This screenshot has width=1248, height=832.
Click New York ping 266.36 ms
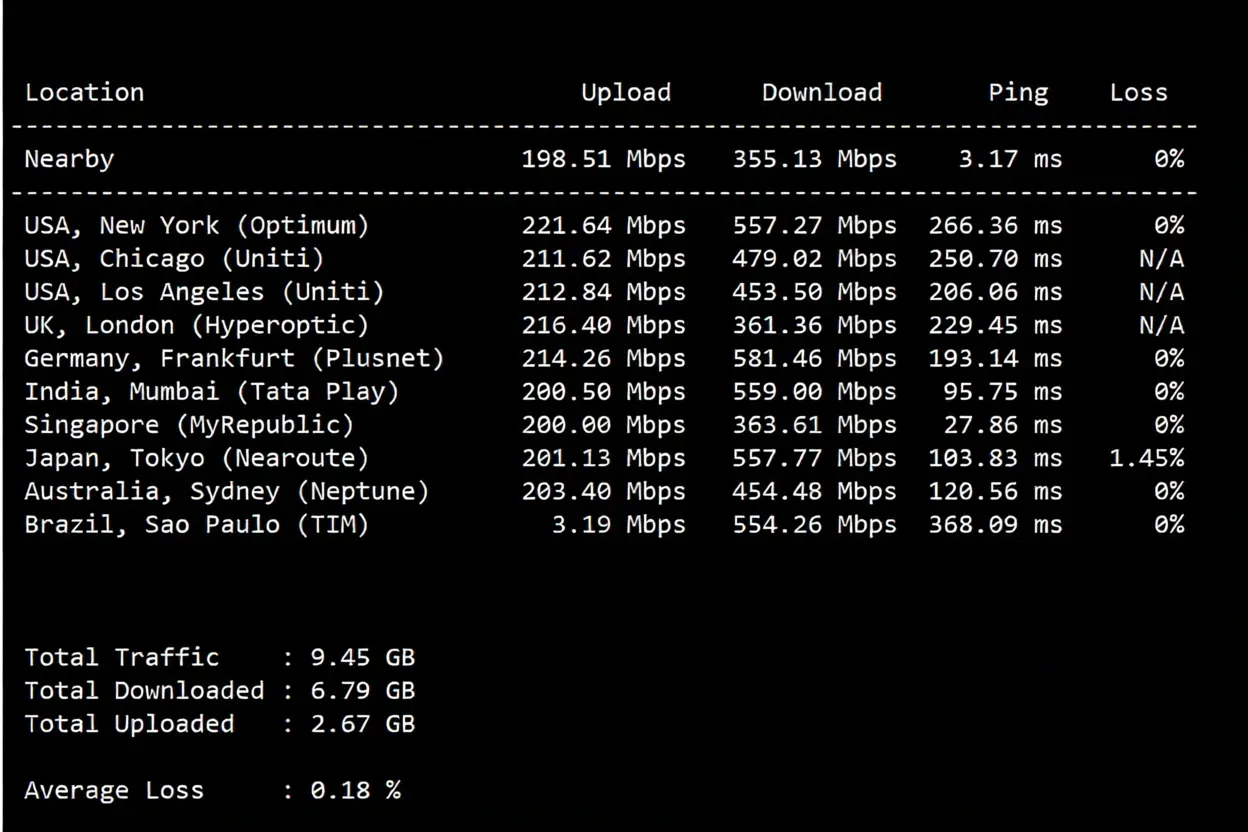(995, 226)
